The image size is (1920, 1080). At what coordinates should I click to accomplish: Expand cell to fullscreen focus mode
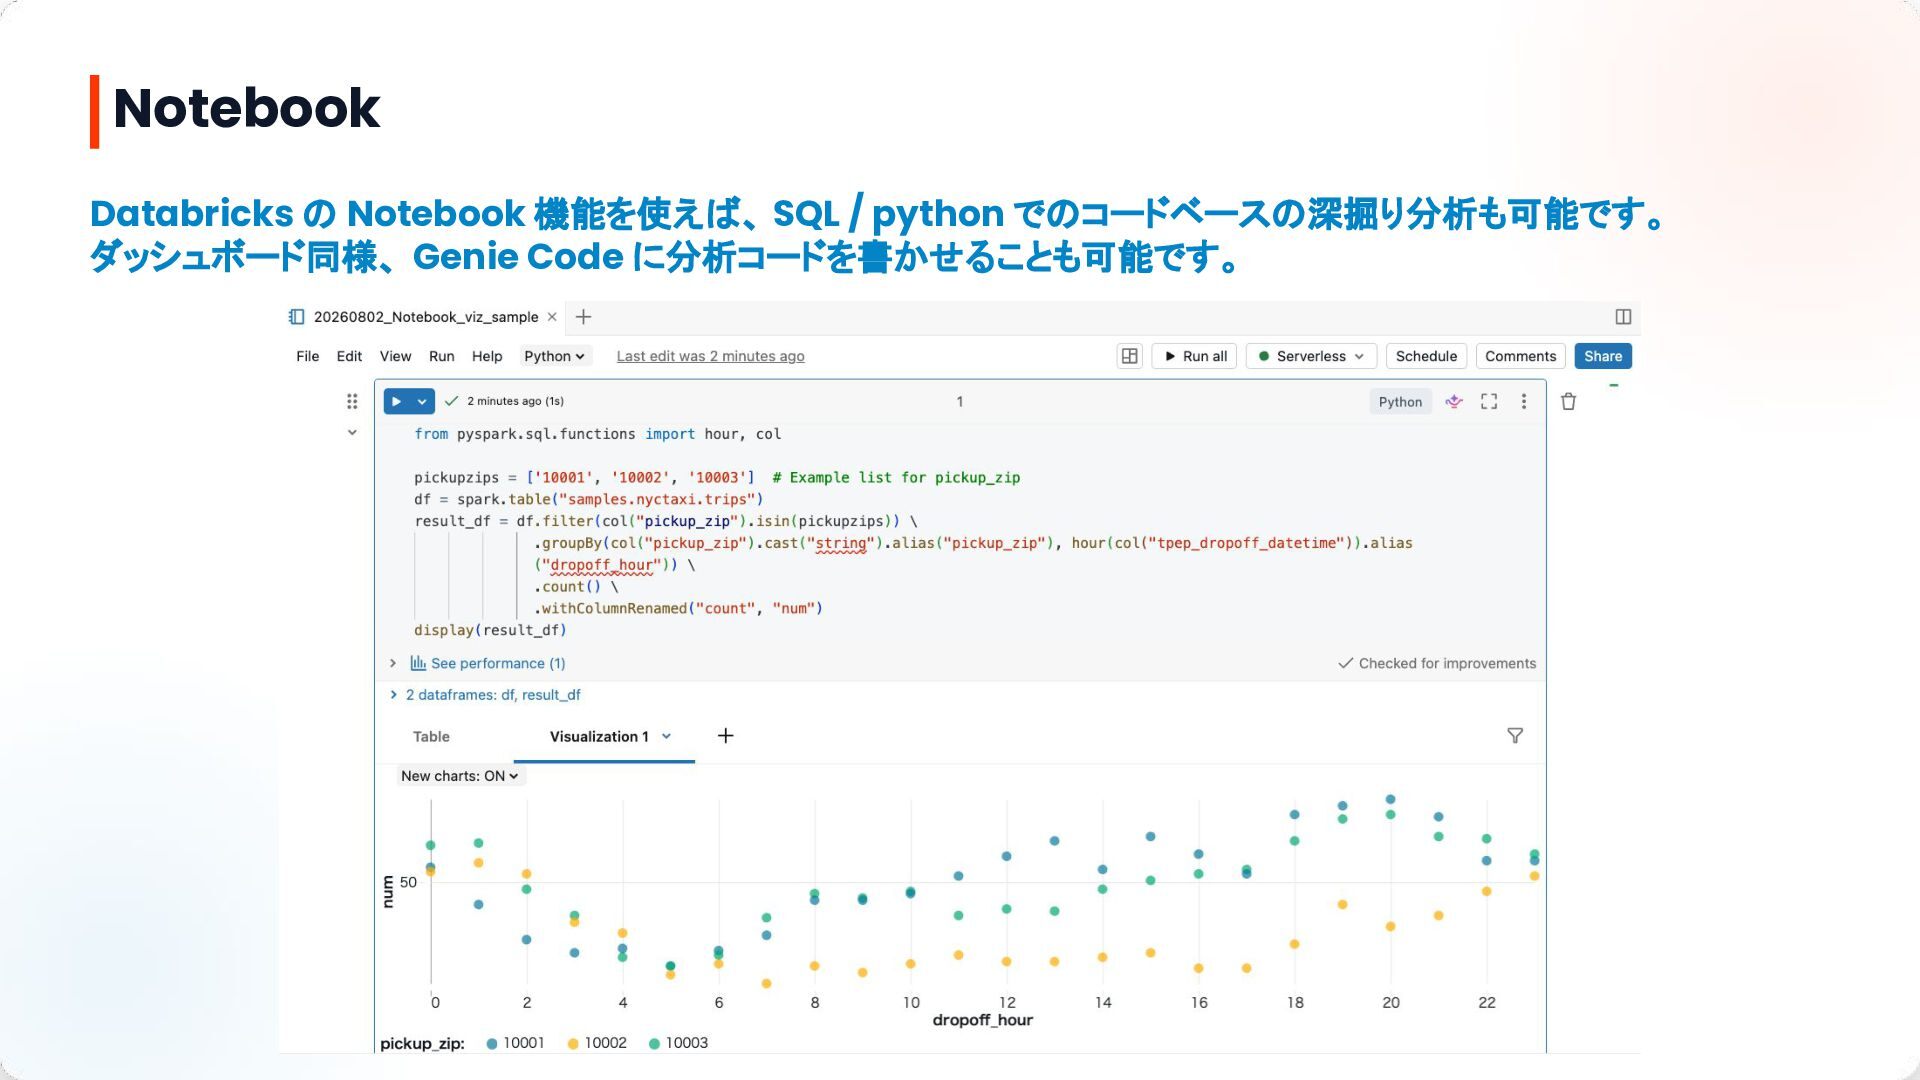pos(1489,401)
